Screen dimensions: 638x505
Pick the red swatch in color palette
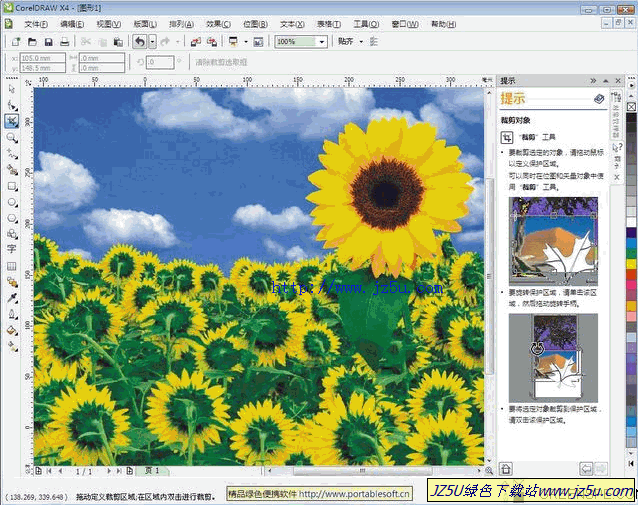631,274
